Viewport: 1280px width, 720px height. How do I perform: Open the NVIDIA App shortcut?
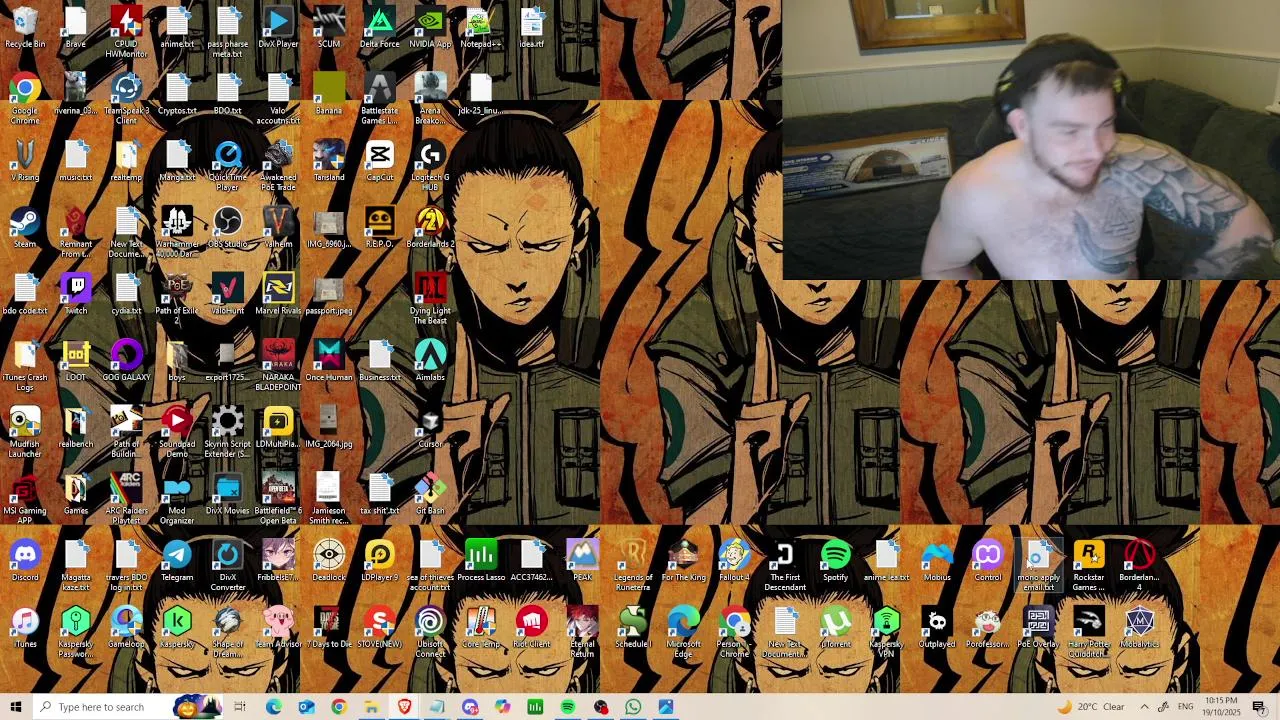(x=430, y=28)
